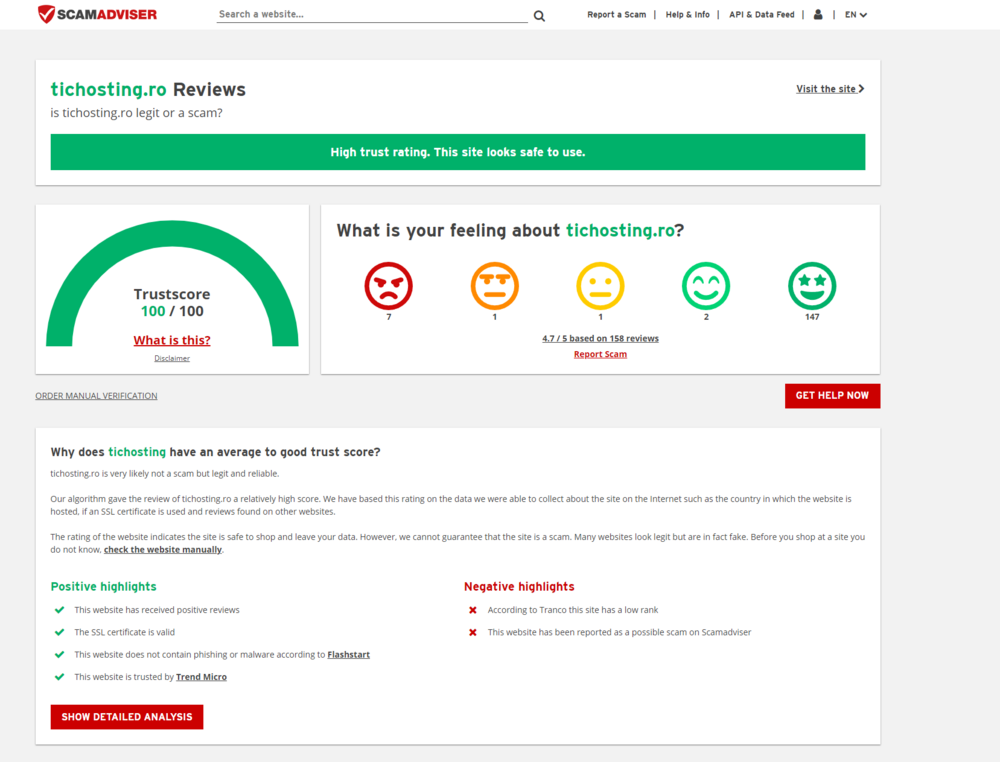Click the ScamAdviser logo
The width and height of the screenshot is (1000, 762).
pyautogui.click(x=97, y=14)
